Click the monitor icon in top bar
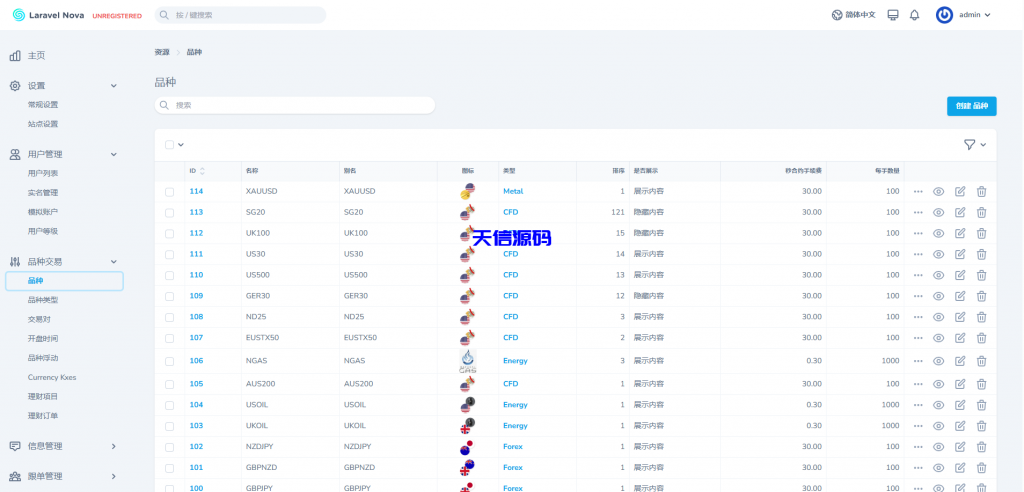 pyautogui.click(x=893, y=15)
